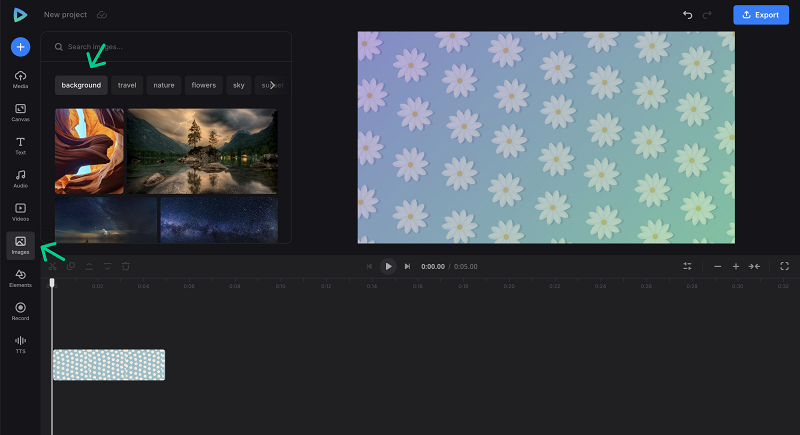This screenshot has width=800, height=435.
Task: Open the Canvas sidebar panel
Action: point(20,113)
